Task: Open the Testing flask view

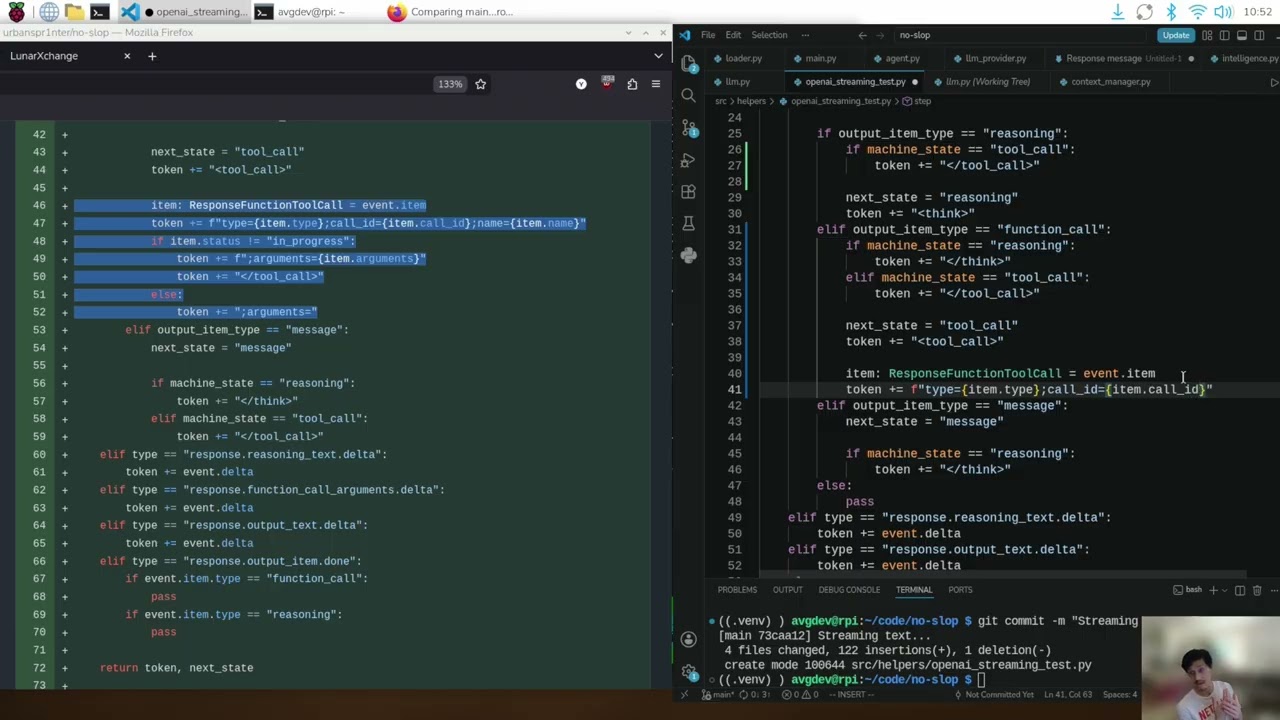Action: coord(688,224)
